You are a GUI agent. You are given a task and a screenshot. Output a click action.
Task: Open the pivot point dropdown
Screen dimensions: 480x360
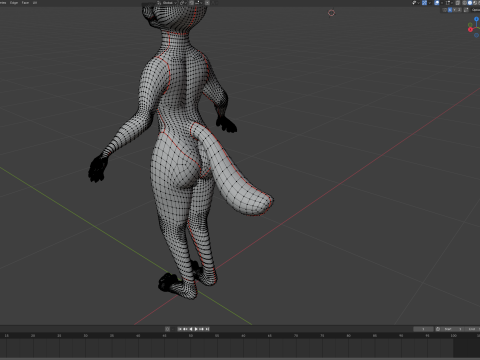(184, 3)
